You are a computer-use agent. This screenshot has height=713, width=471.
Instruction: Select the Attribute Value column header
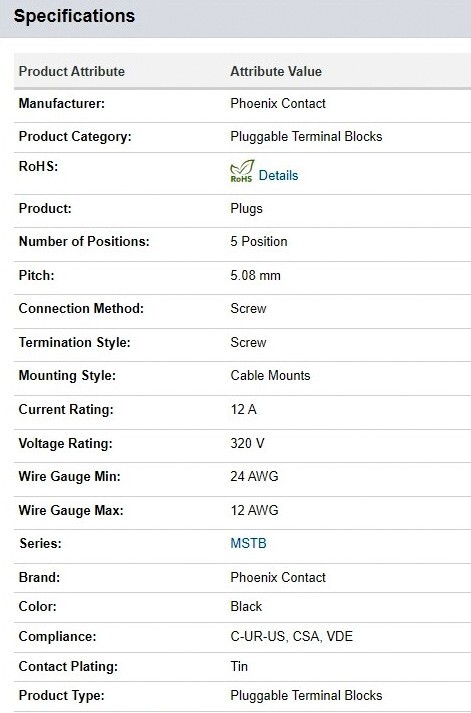point(276,71)
